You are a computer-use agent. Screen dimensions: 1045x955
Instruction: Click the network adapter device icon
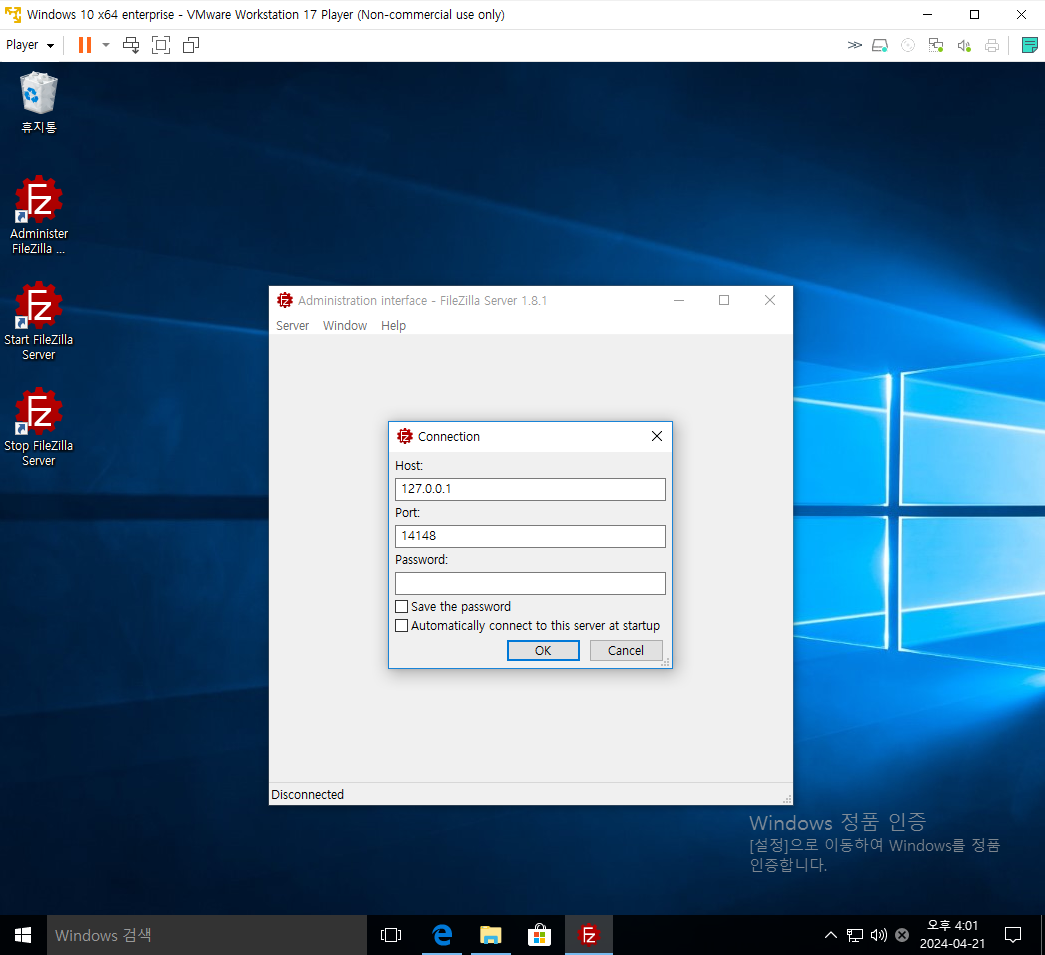(936, 45)
